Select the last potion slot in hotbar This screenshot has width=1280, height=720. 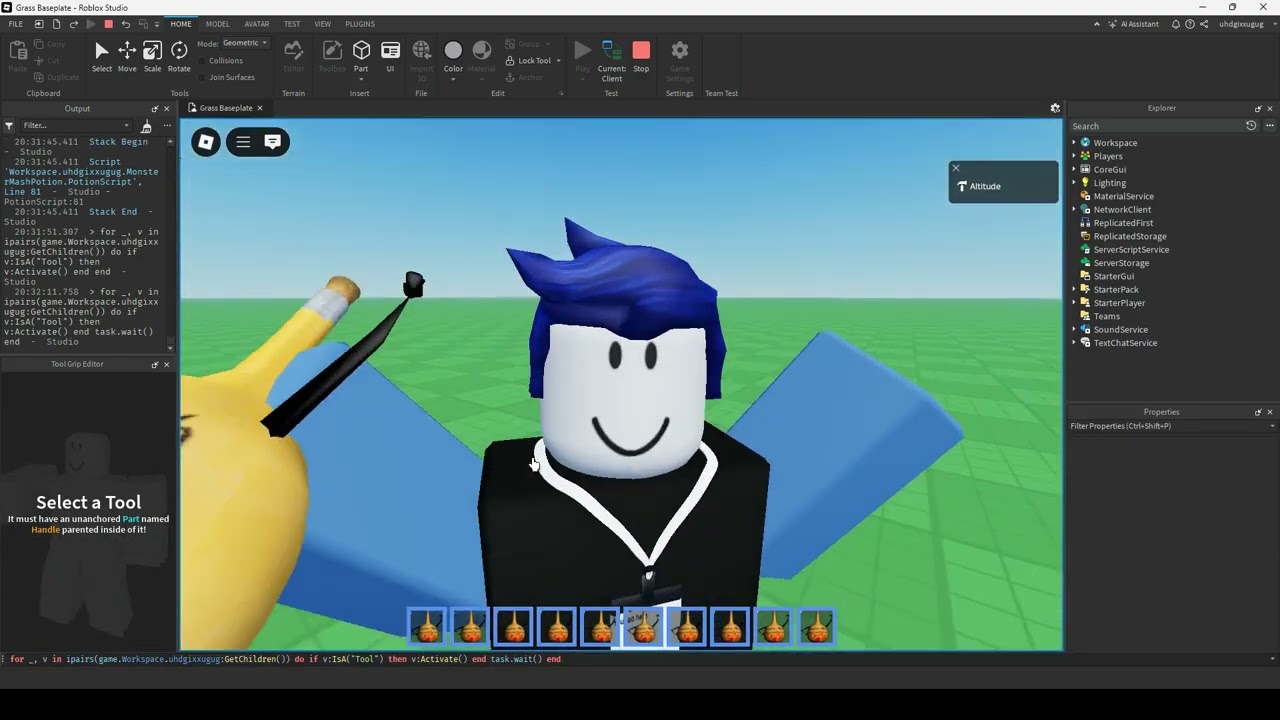click(x=817, y=627)
